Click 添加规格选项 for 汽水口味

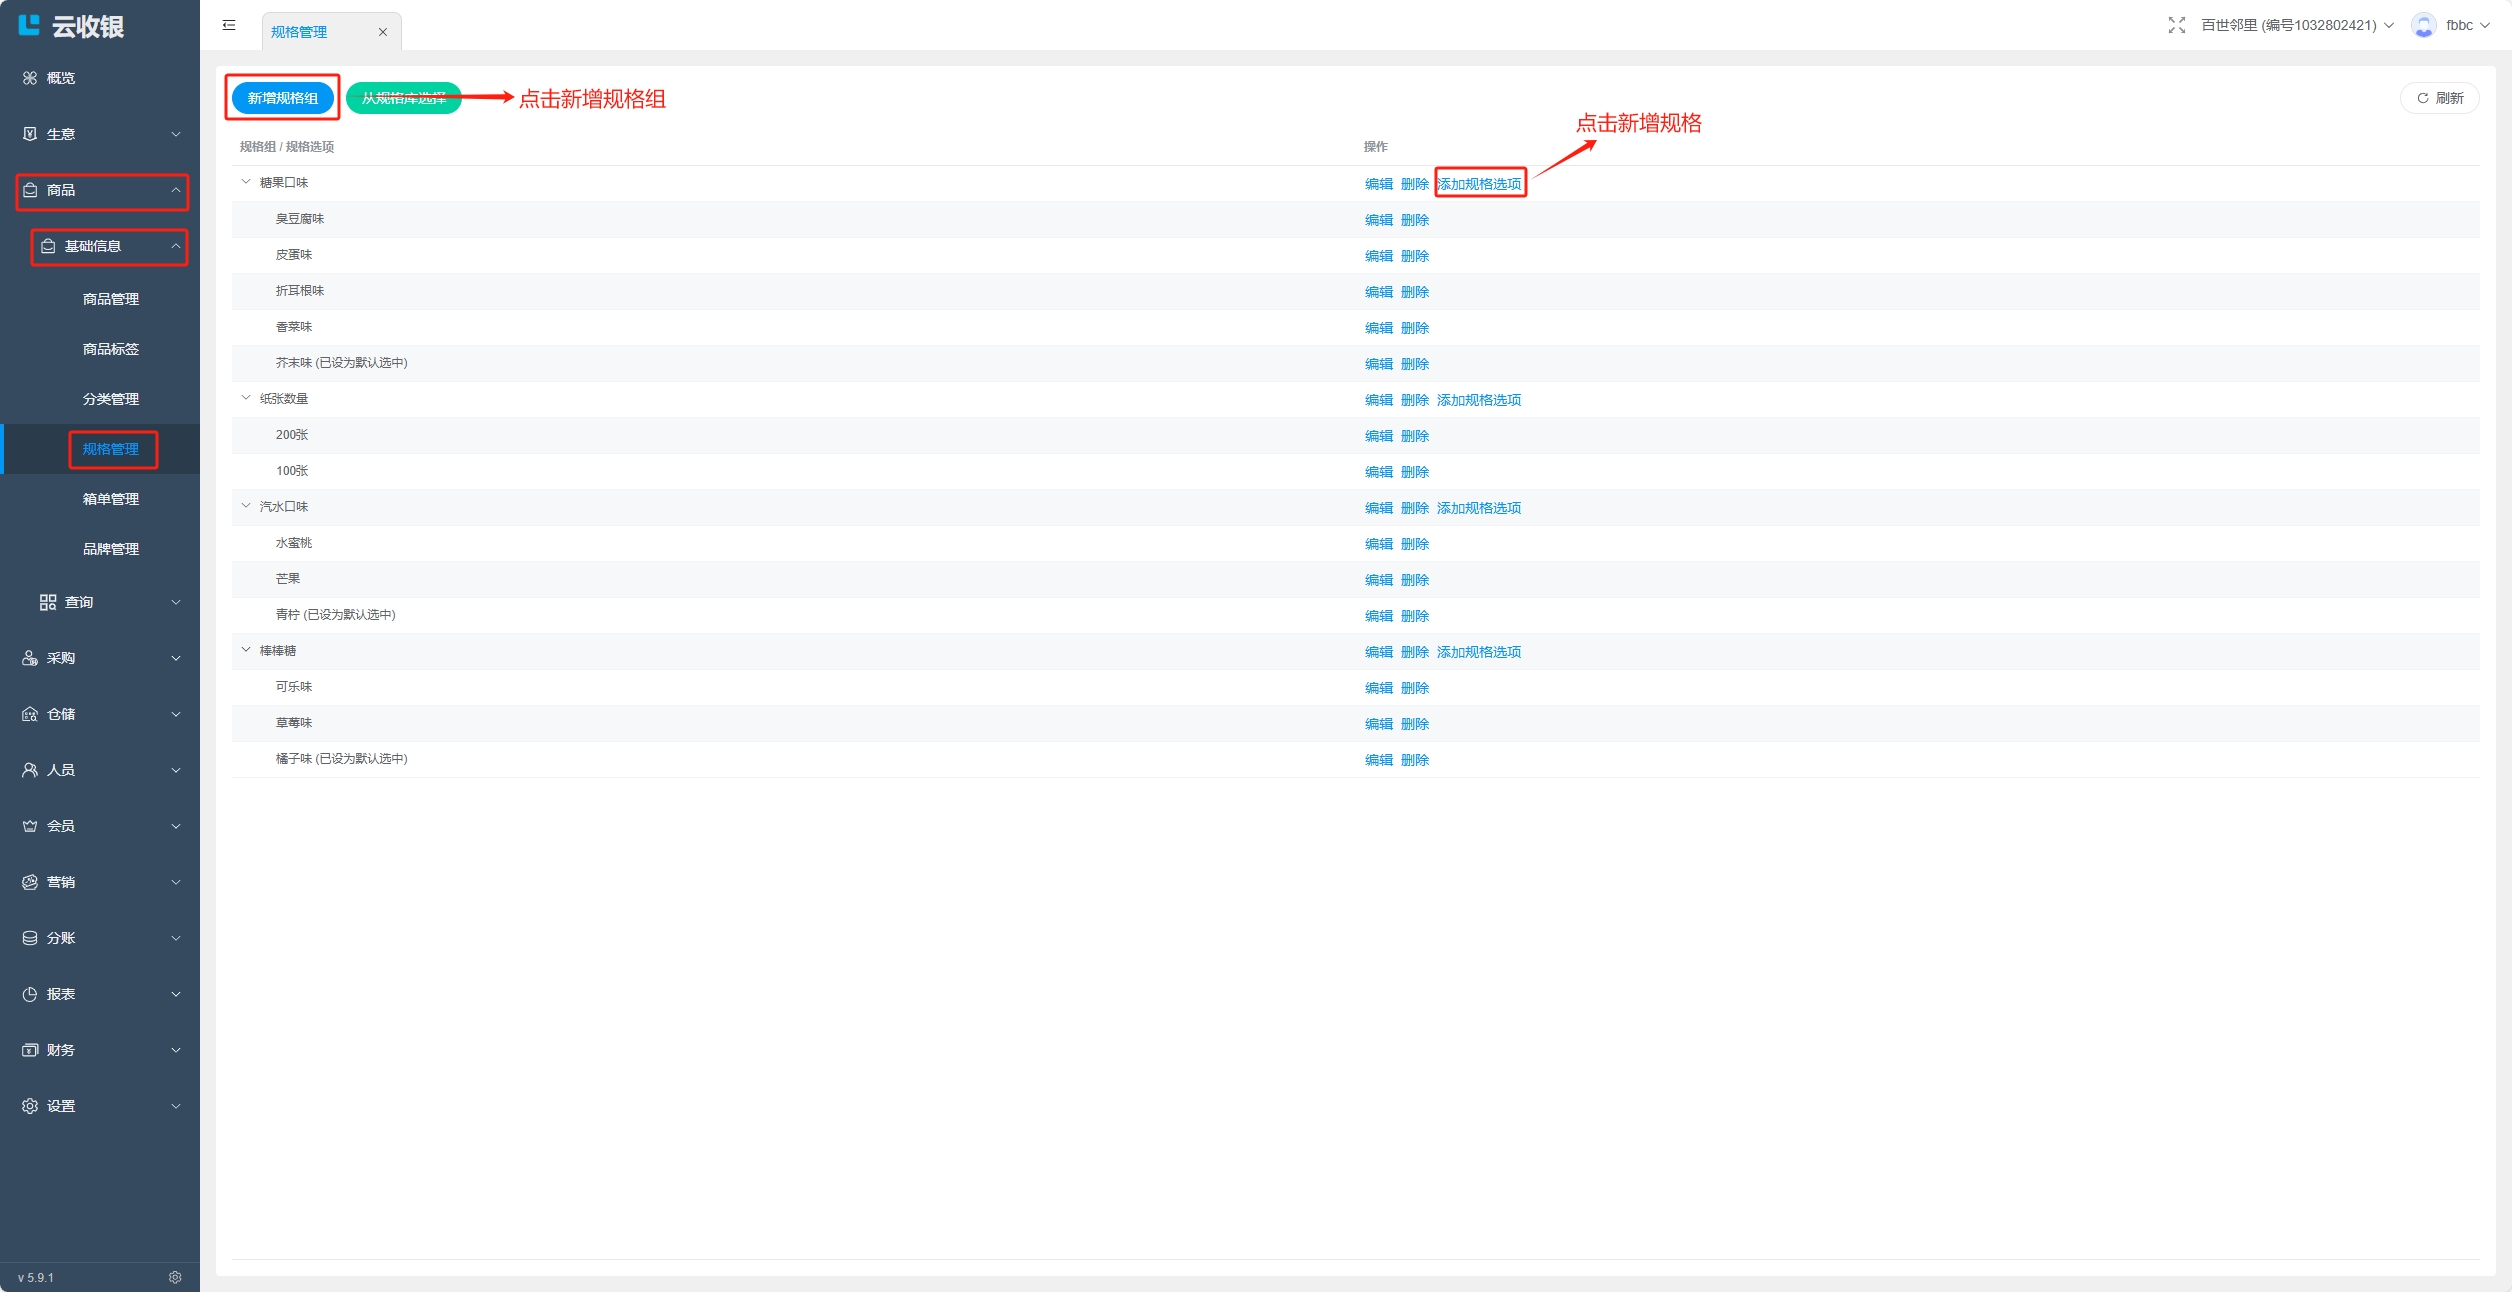(1478, 508)
